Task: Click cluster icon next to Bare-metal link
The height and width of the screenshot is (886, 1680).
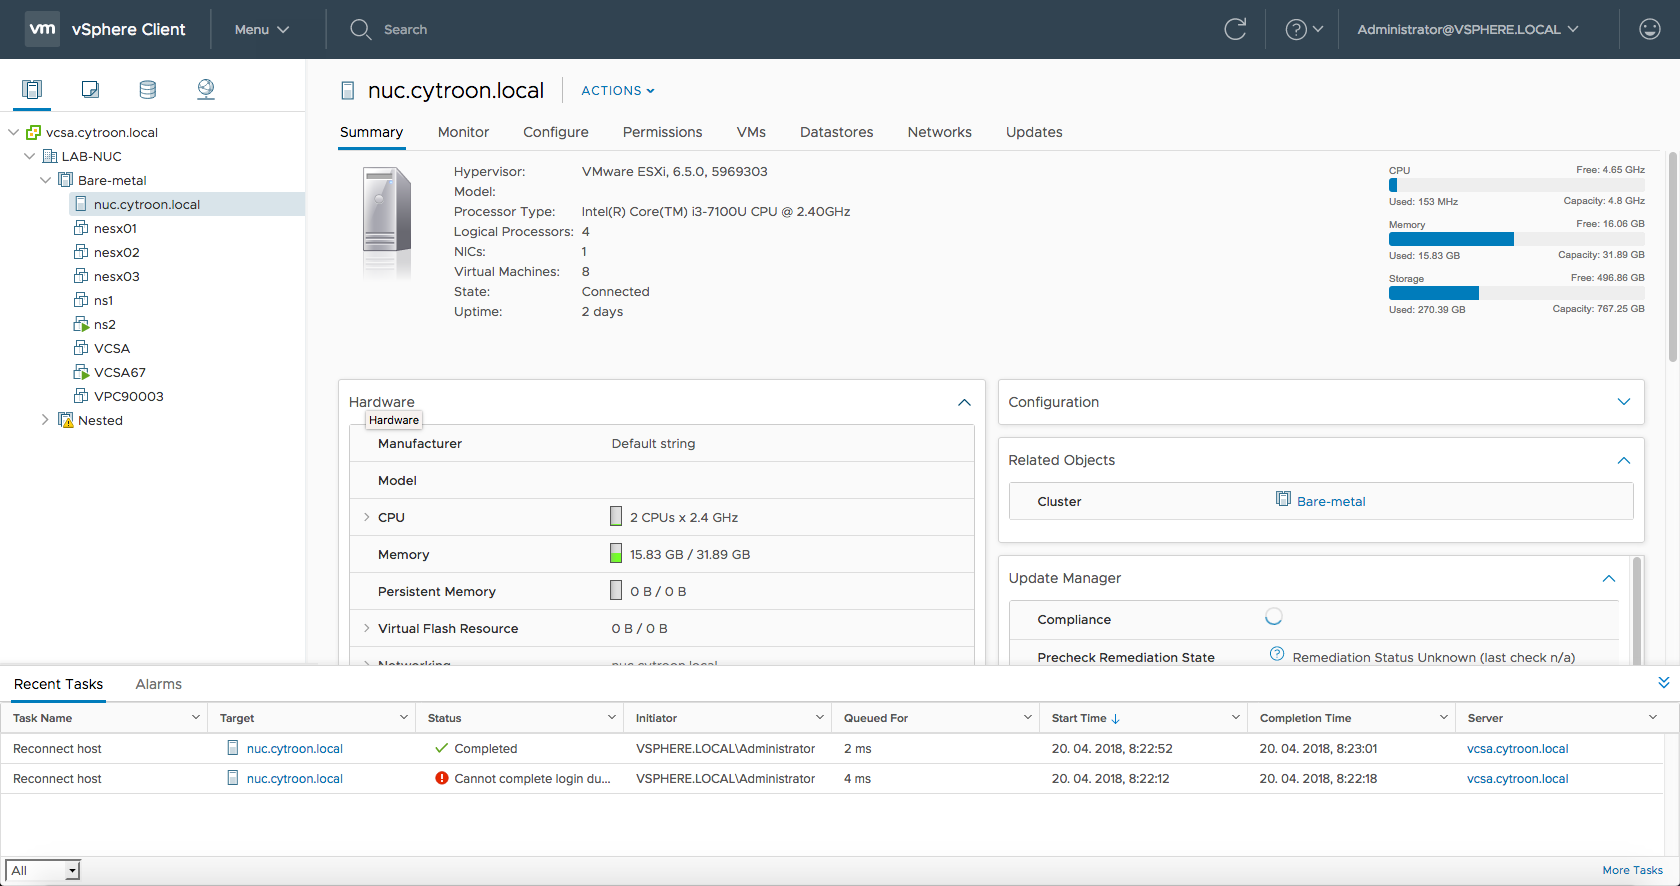Action: tap(1283, 499)
